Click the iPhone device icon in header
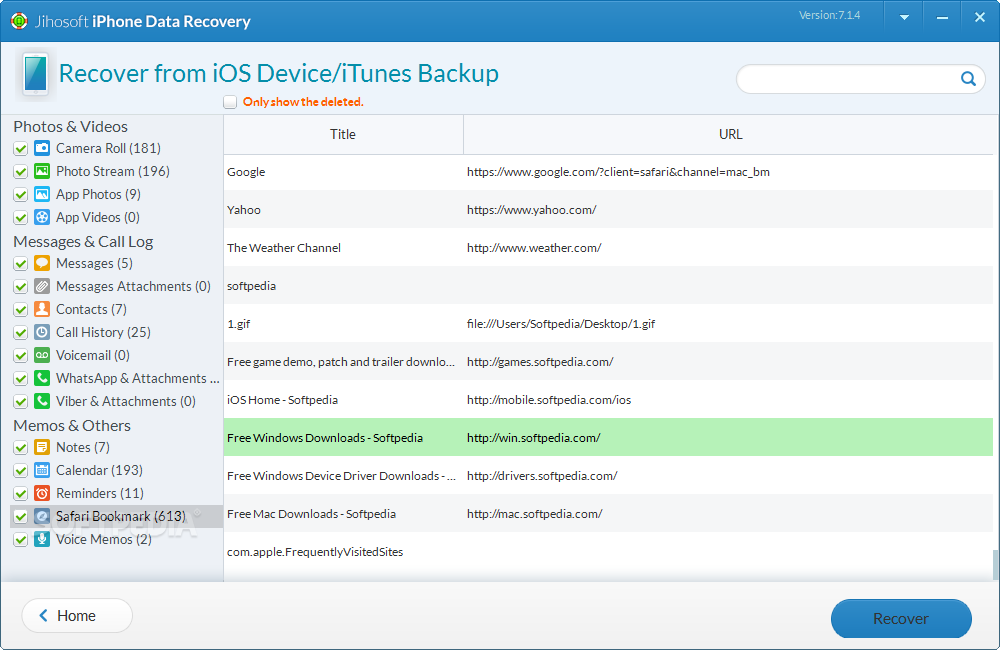Screen dimensions: 1000x650 pyautogui.click(x=36, y=75)
